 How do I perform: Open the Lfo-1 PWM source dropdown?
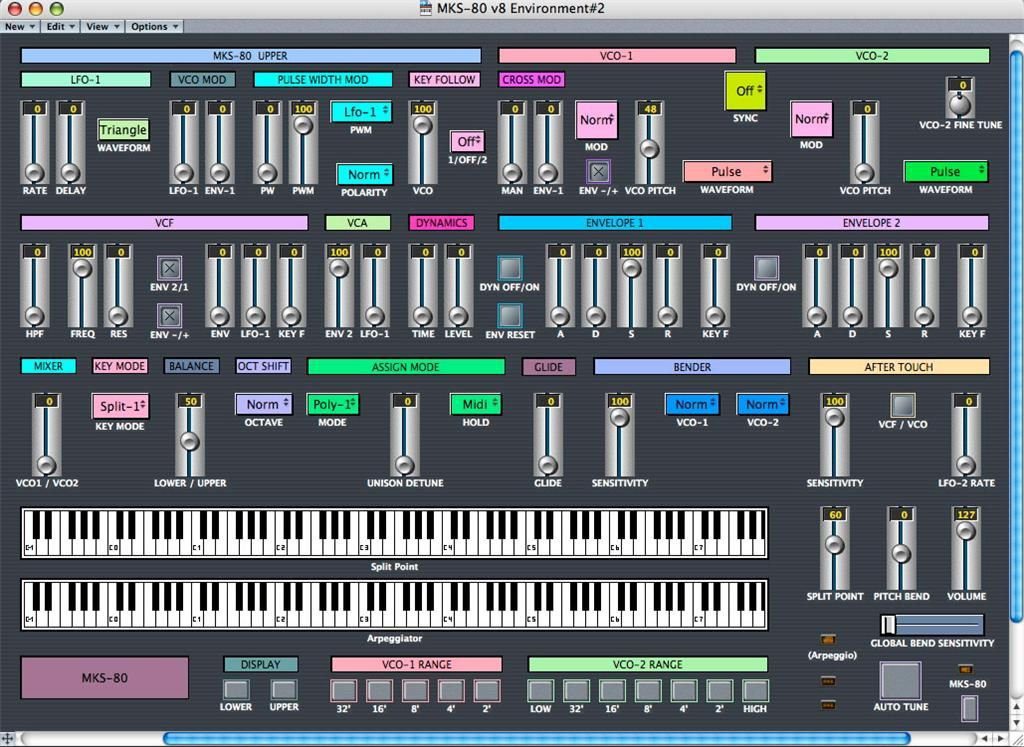361,112
